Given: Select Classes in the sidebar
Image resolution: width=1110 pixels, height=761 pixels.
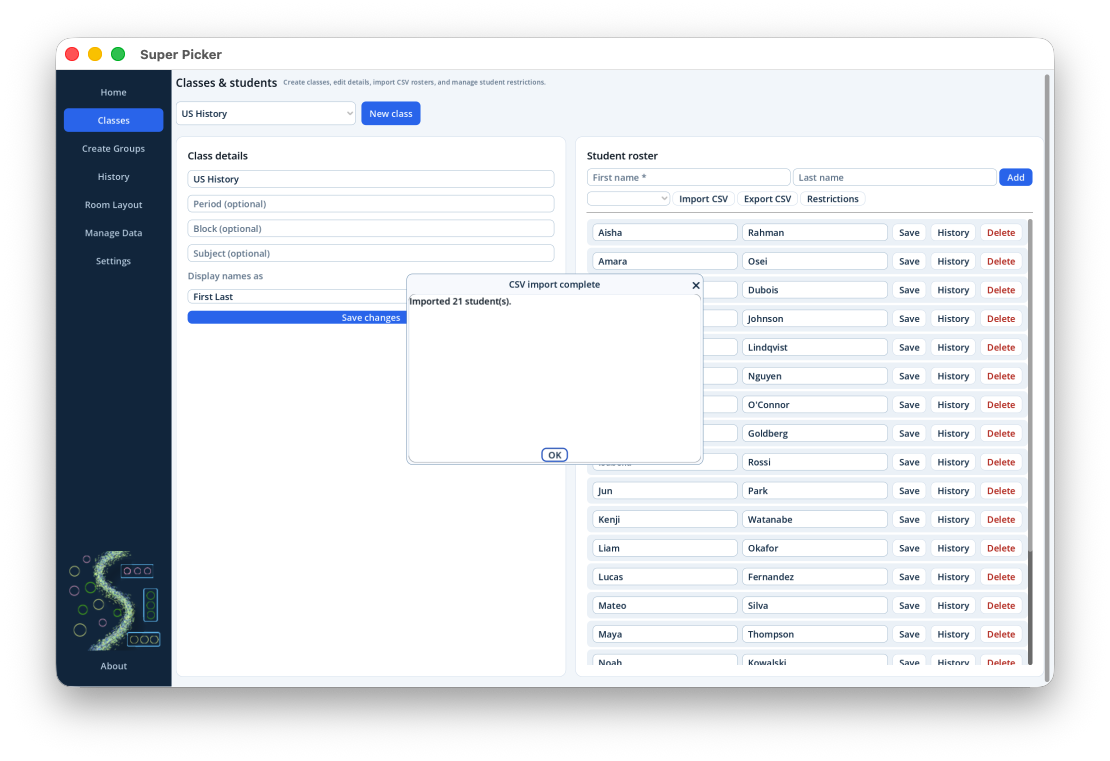Looking at the screenshot, I should [x=113, y=120].
